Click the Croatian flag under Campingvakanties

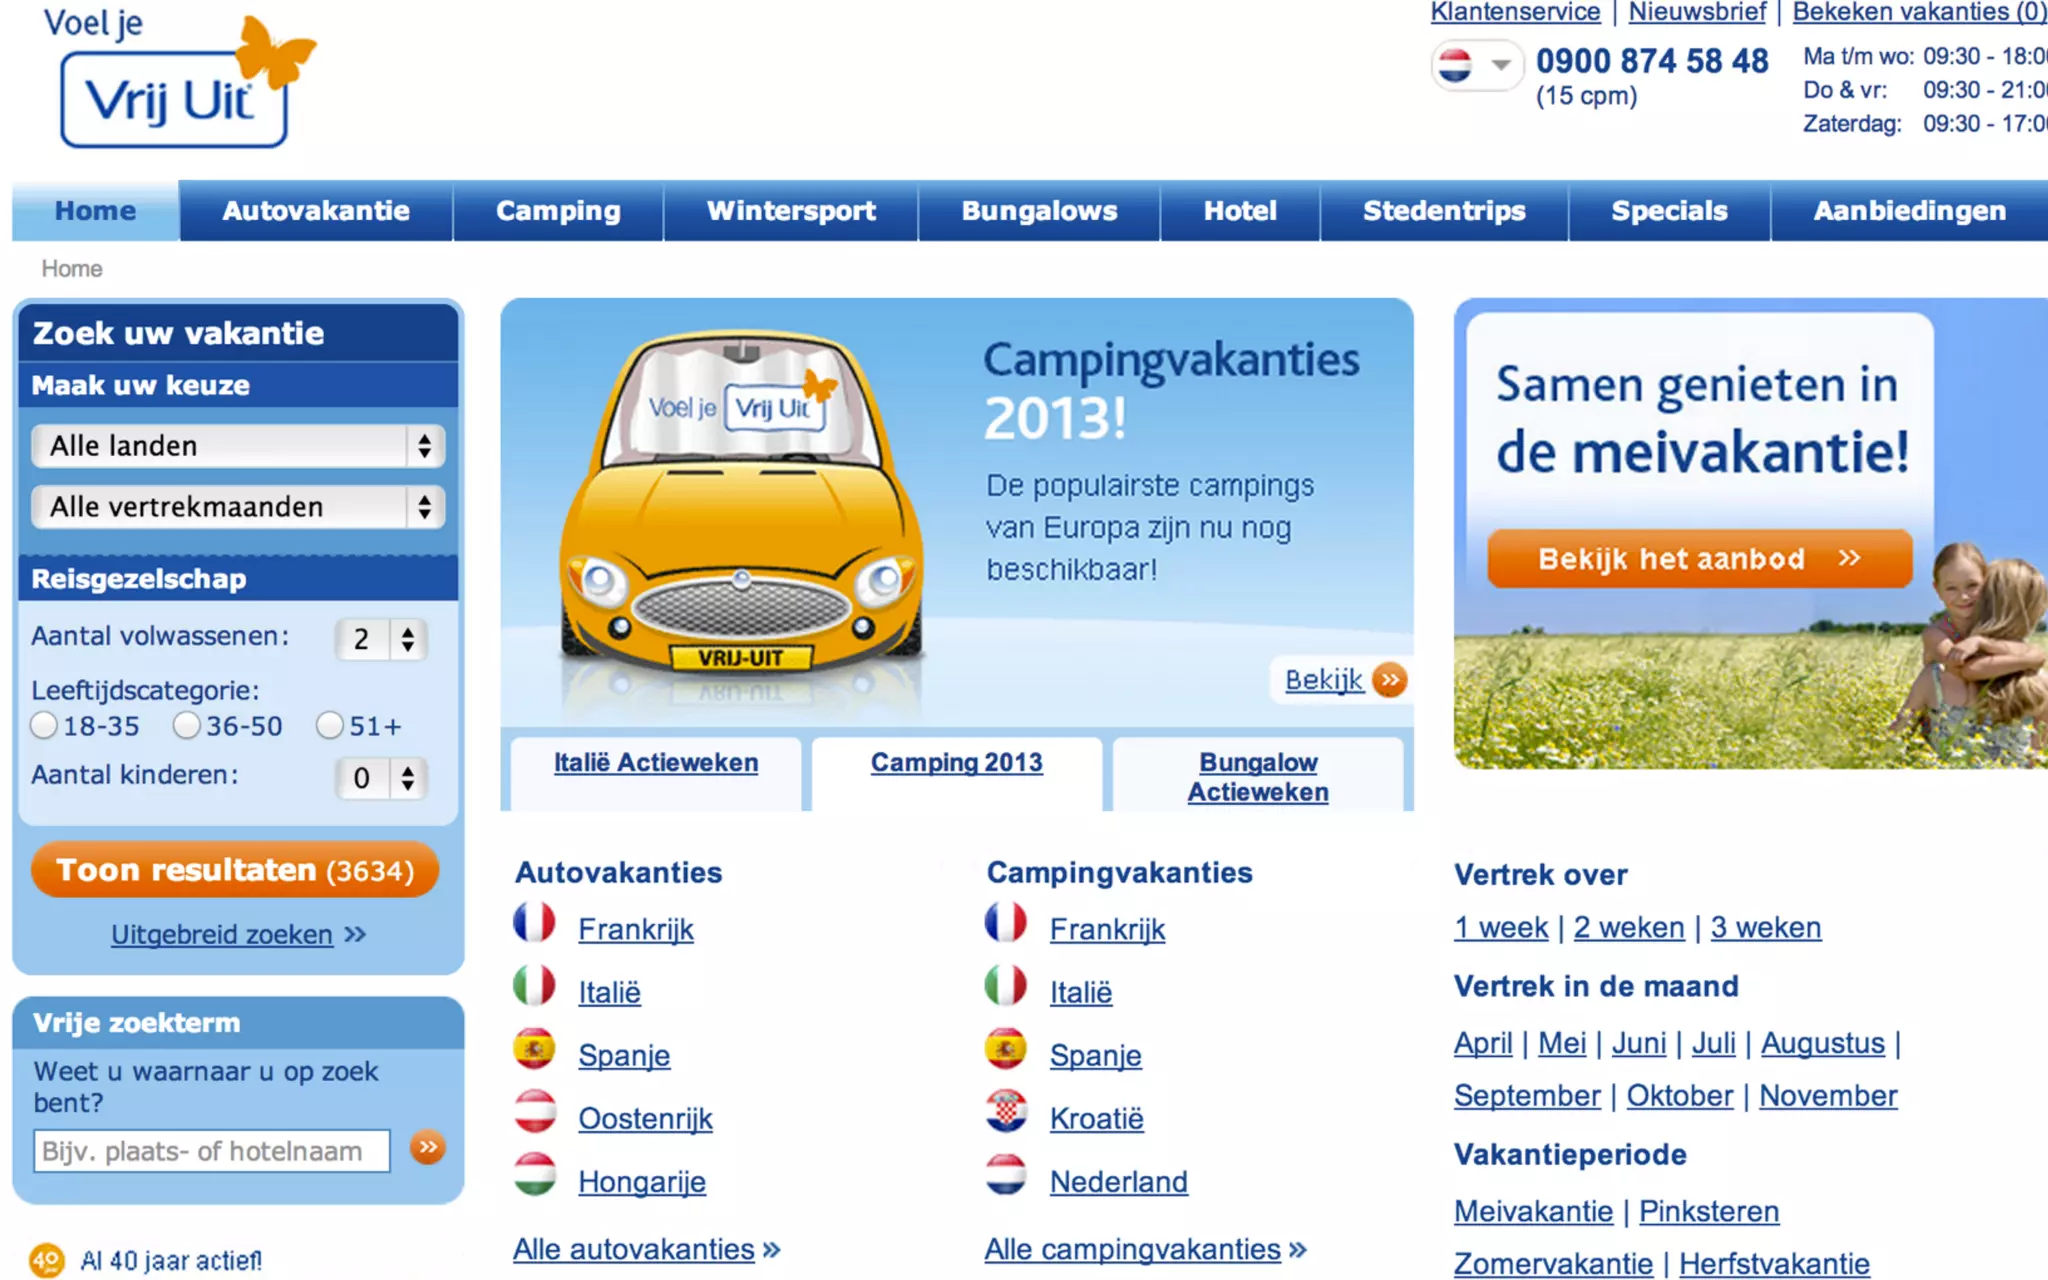tap(1006, 1112)
